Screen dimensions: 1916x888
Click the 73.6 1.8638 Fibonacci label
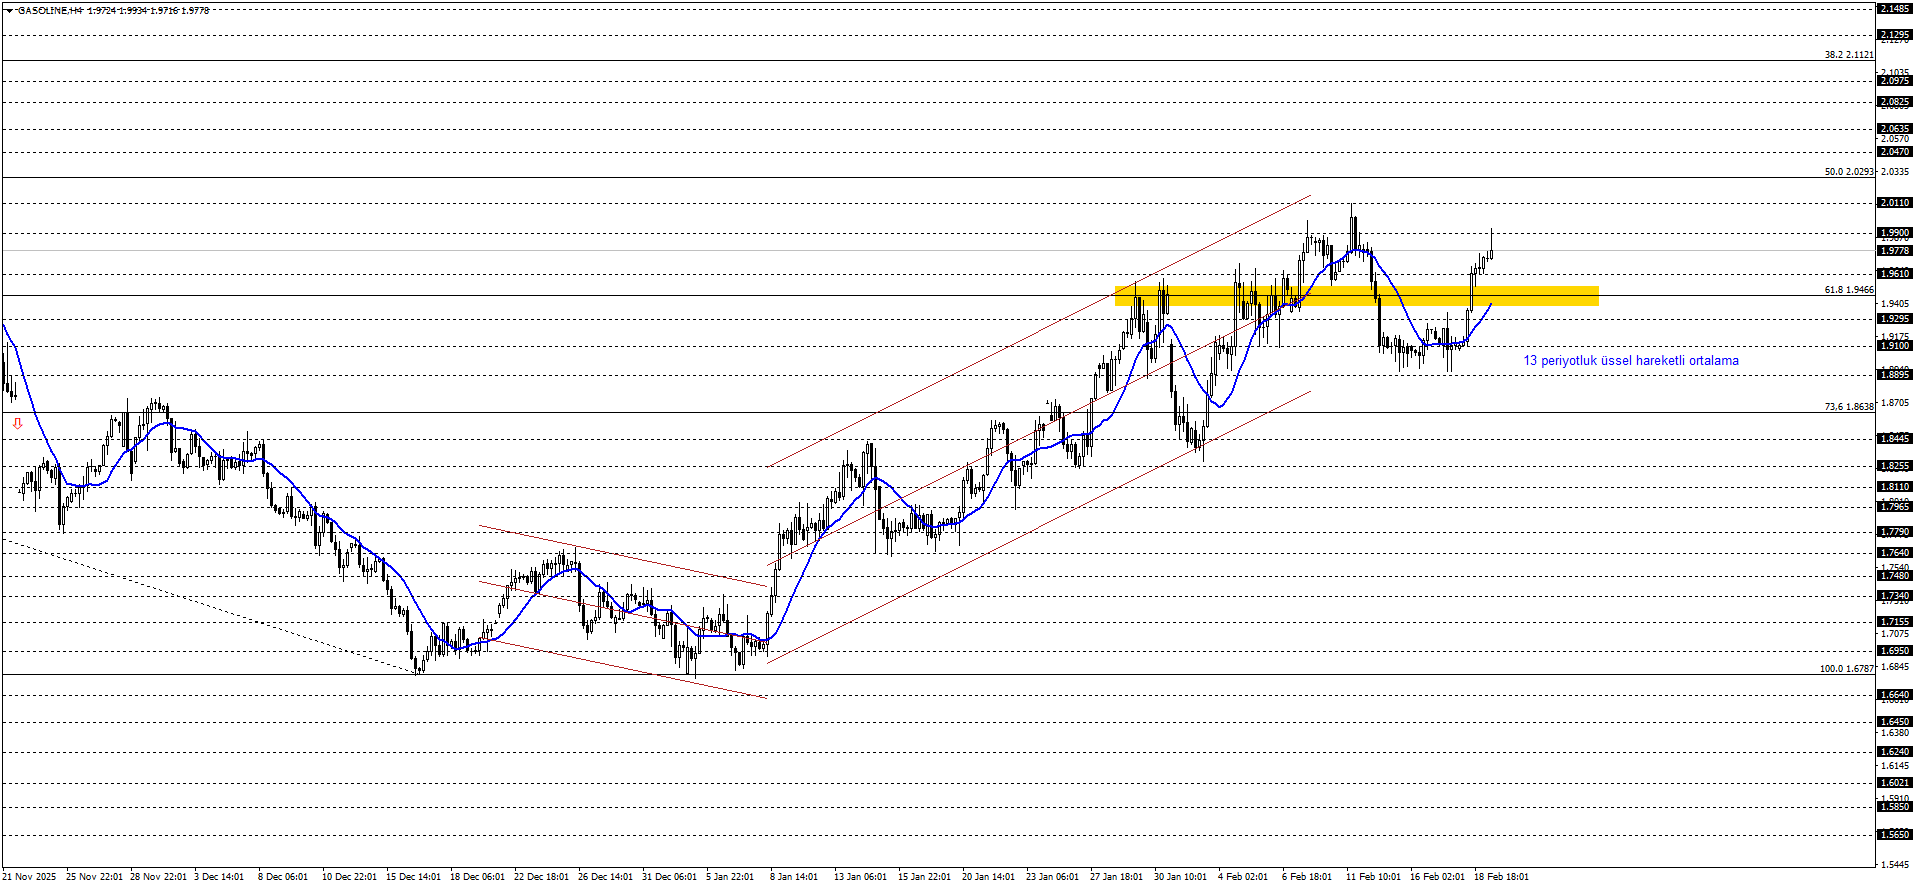[1848, 407]
